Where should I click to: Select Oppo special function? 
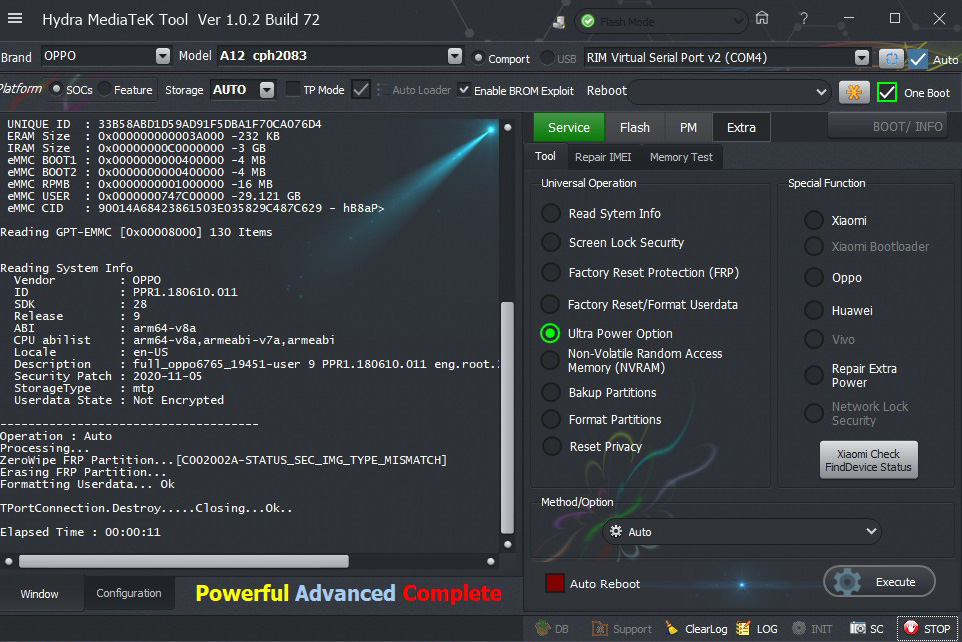814,277
